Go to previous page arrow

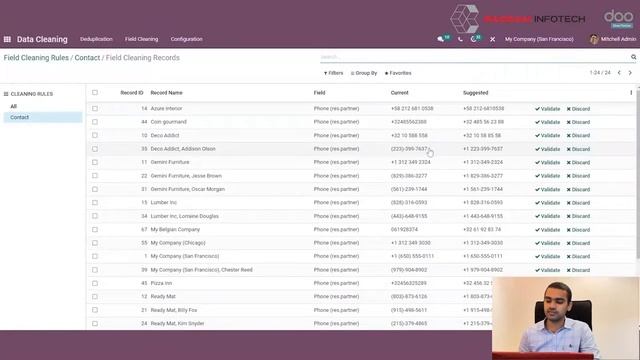619,73
